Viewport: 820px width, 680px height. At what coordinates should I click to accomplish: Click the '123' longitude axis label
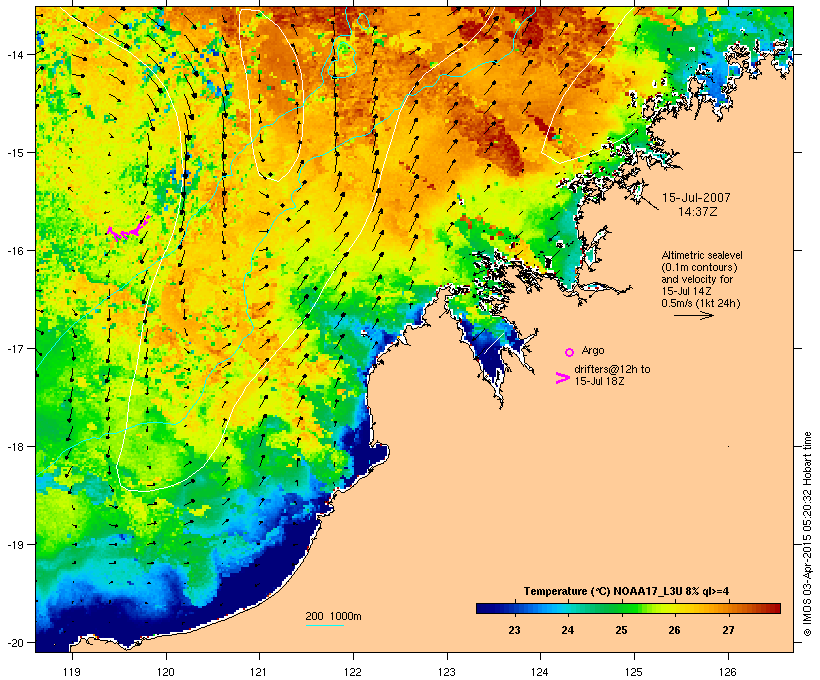(x=447, y=672)
